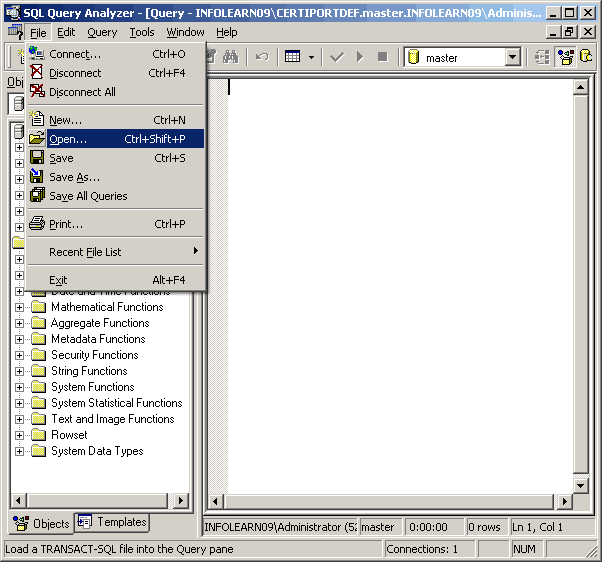Select Save As... menu entry
The image size is (602, 562).
116,177
